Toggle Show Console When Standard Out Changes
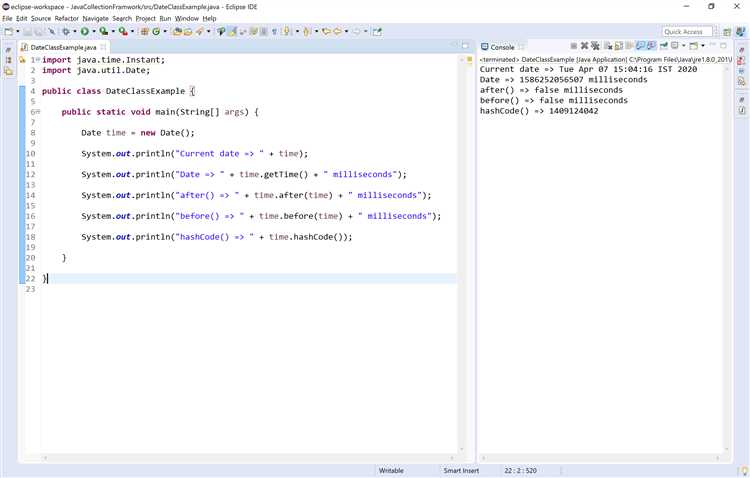Viewport: 750px width, 478px height. [x=640, y=46]
